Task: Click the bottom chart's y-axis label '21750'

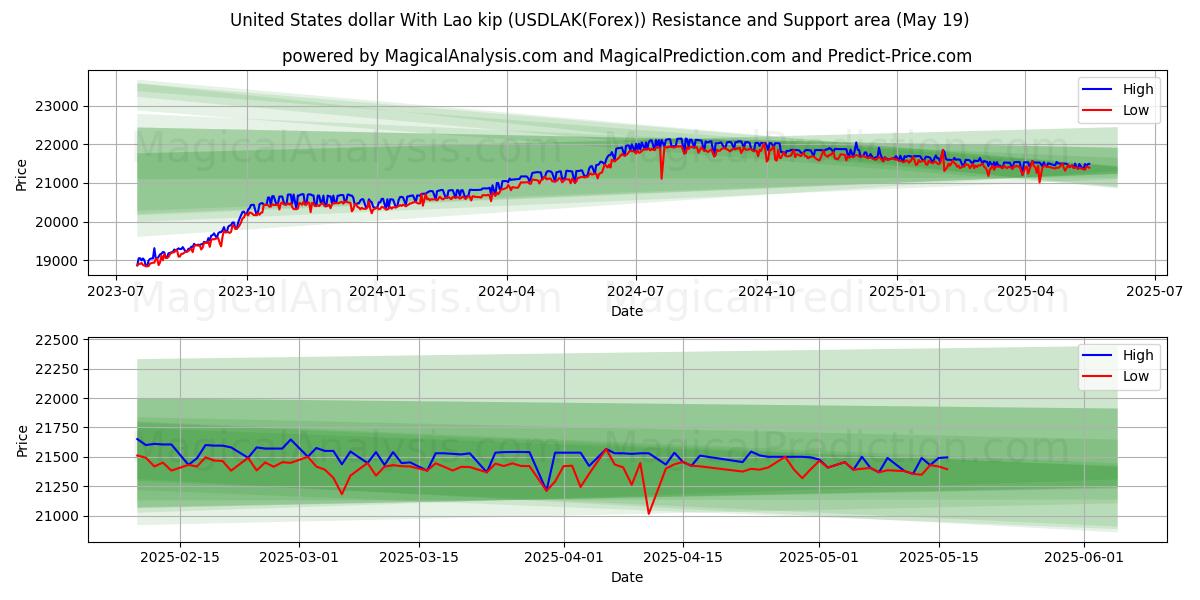Action: (x=58, y=428)
